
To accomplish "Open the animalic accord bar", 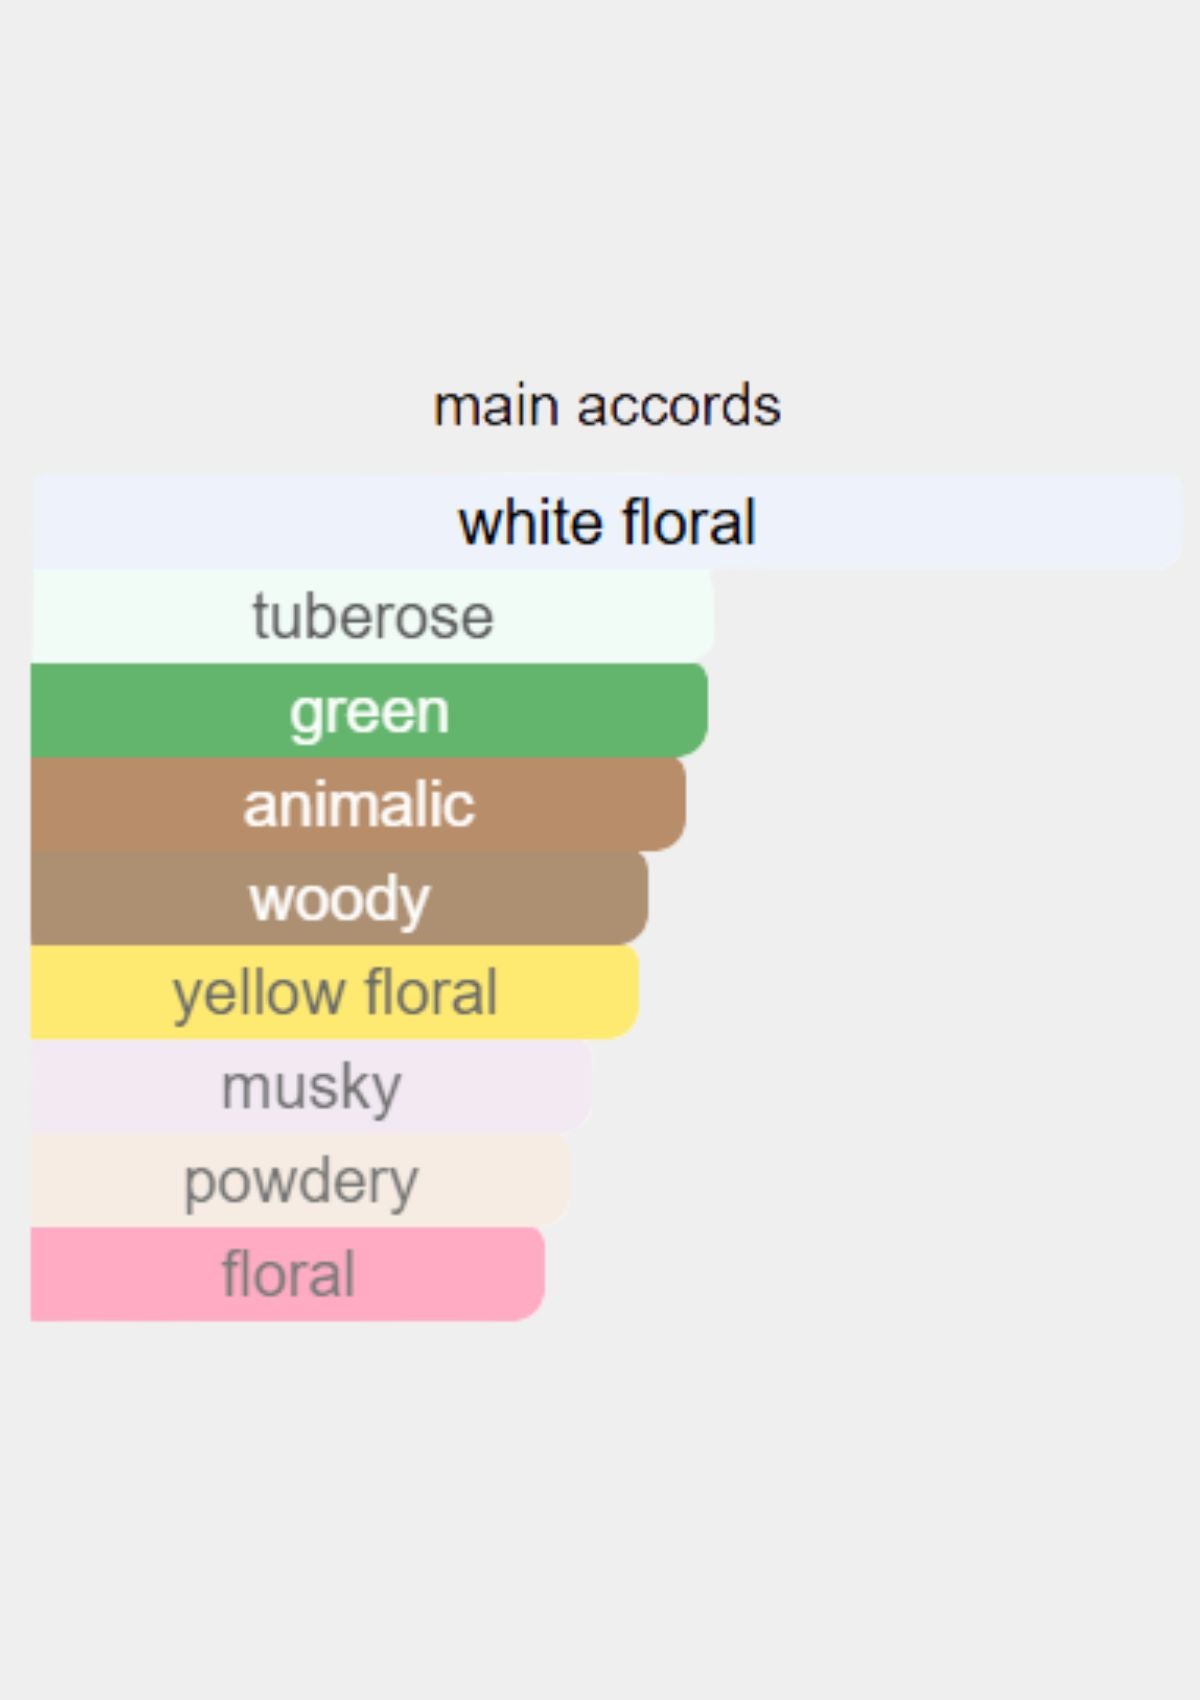I will tap(358, 804).
